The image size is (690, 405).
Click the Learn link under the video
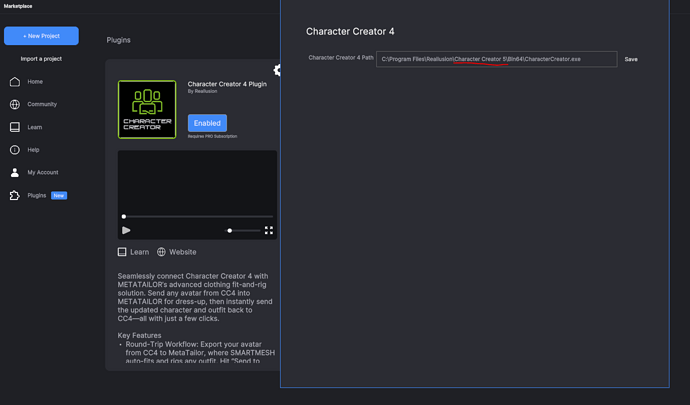(133, 252)
